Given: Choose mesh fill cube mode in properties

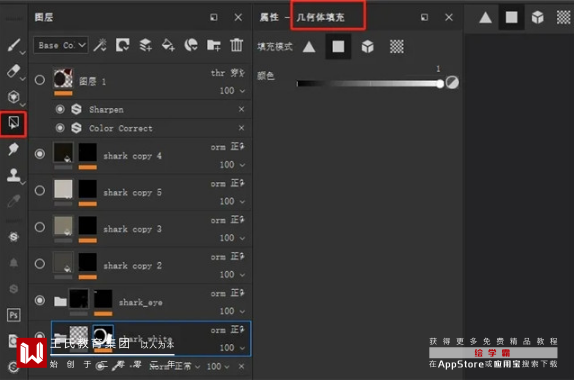Looking at the screenshot, I should [368, 47].
